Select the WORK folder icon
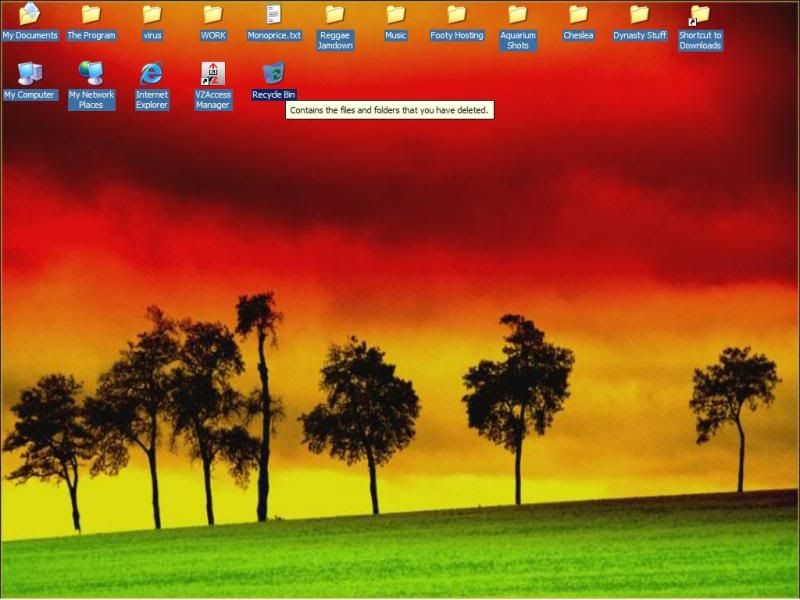 point(213,15)
